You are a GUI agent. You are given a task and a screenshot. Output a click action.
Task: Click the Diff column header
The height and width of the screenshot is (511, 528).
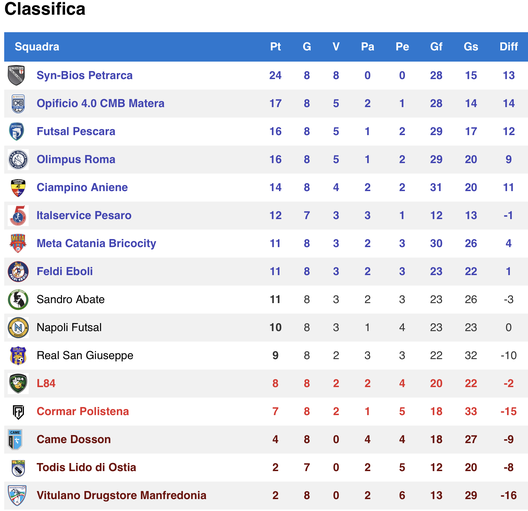coord(508,46)
